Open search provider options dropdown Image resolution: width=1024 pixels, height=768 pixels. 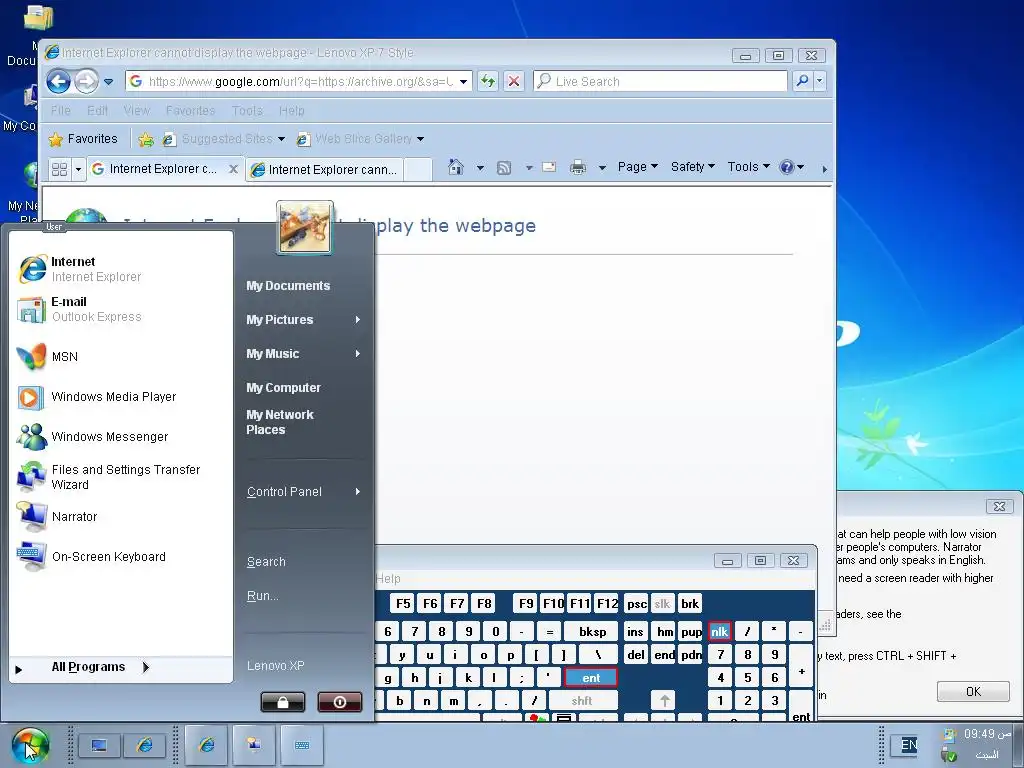820,81
